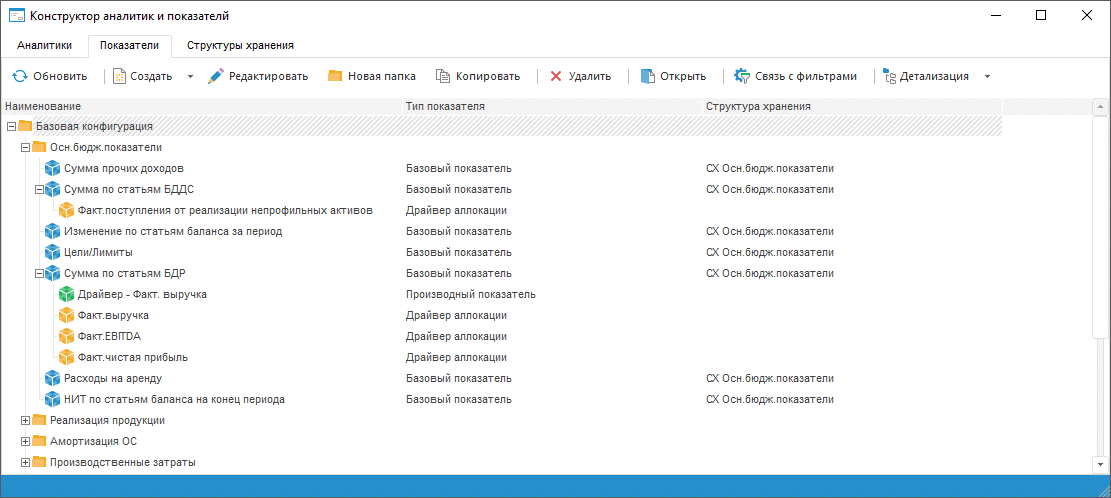Click the Обновить refresh icon
This screenshot has height=498, width=1111.
pos(19,76)
